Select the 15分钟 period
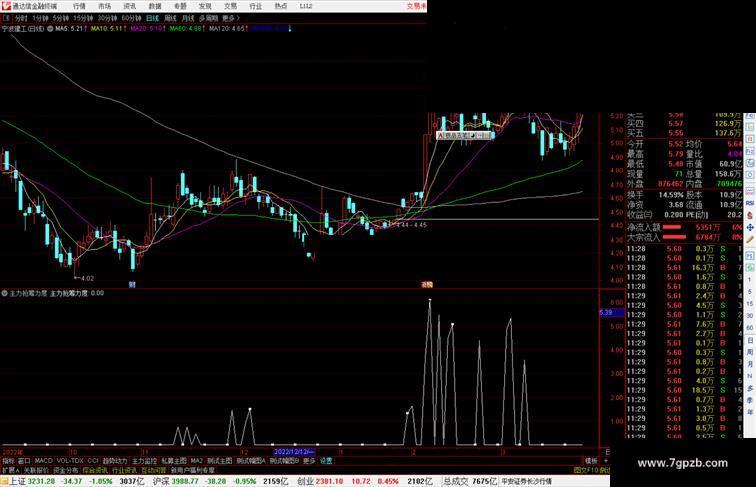 83,18
